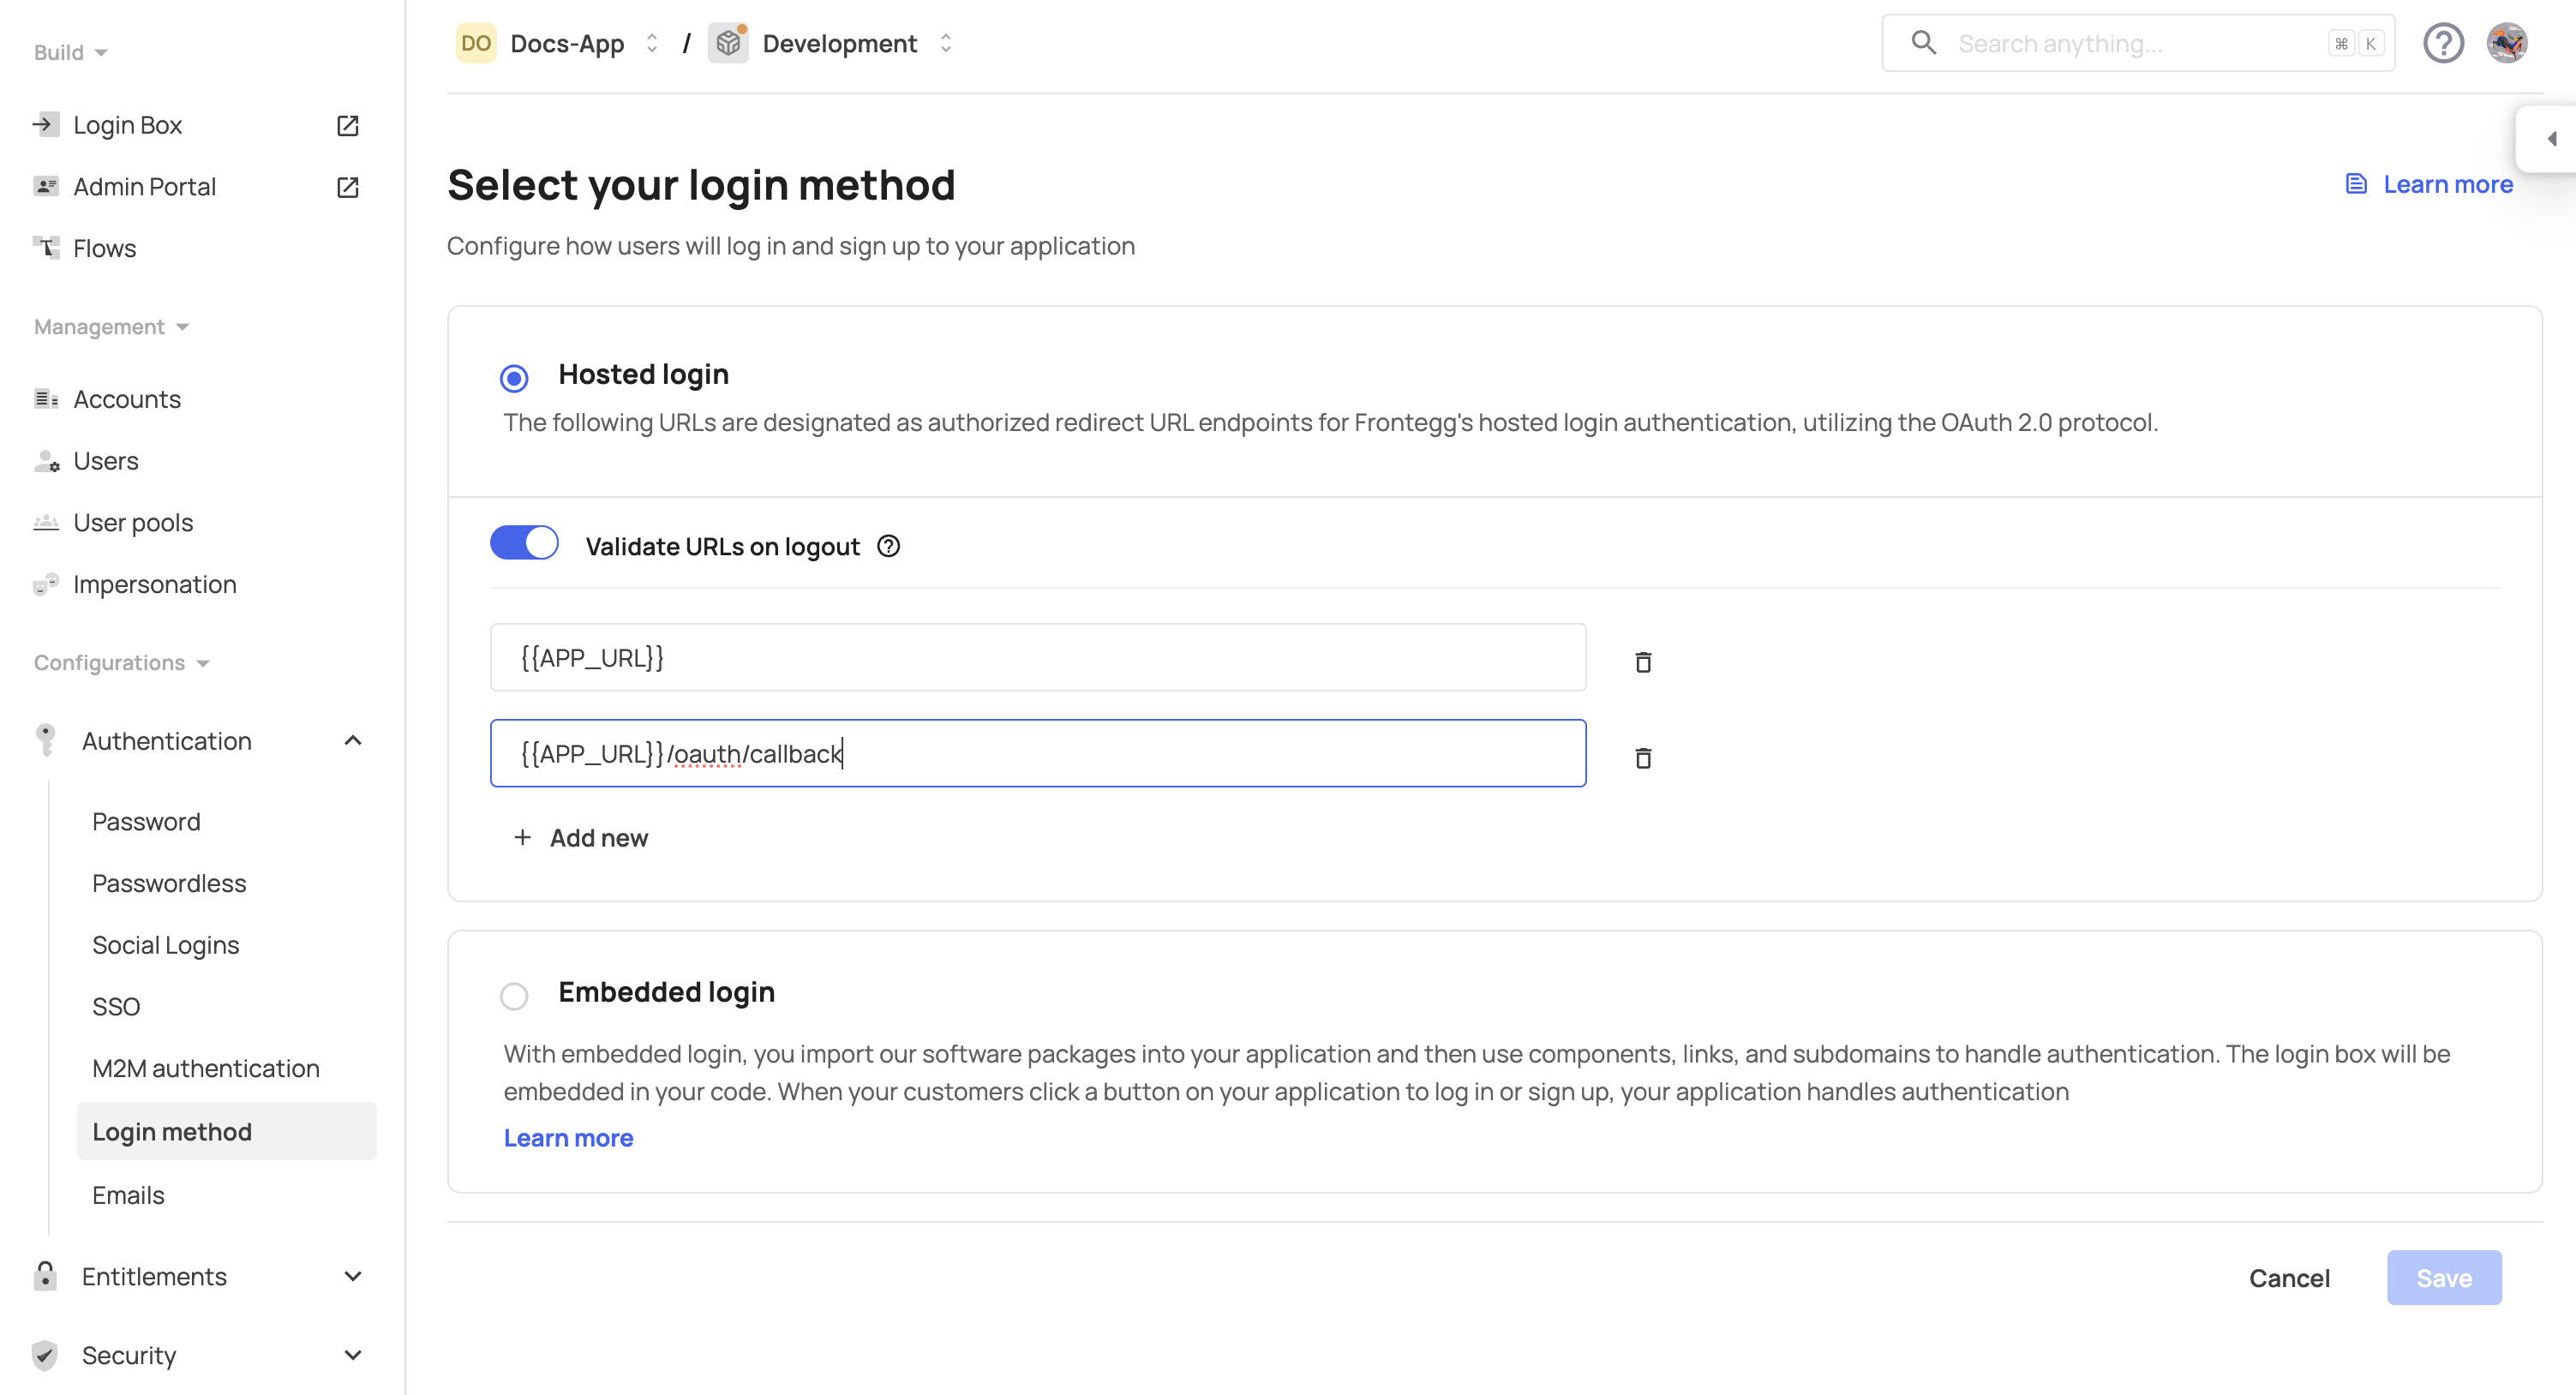This screenshot has width=2576, height=1395.
Task: Open the help question mark icon
Action: point(2443,42)
